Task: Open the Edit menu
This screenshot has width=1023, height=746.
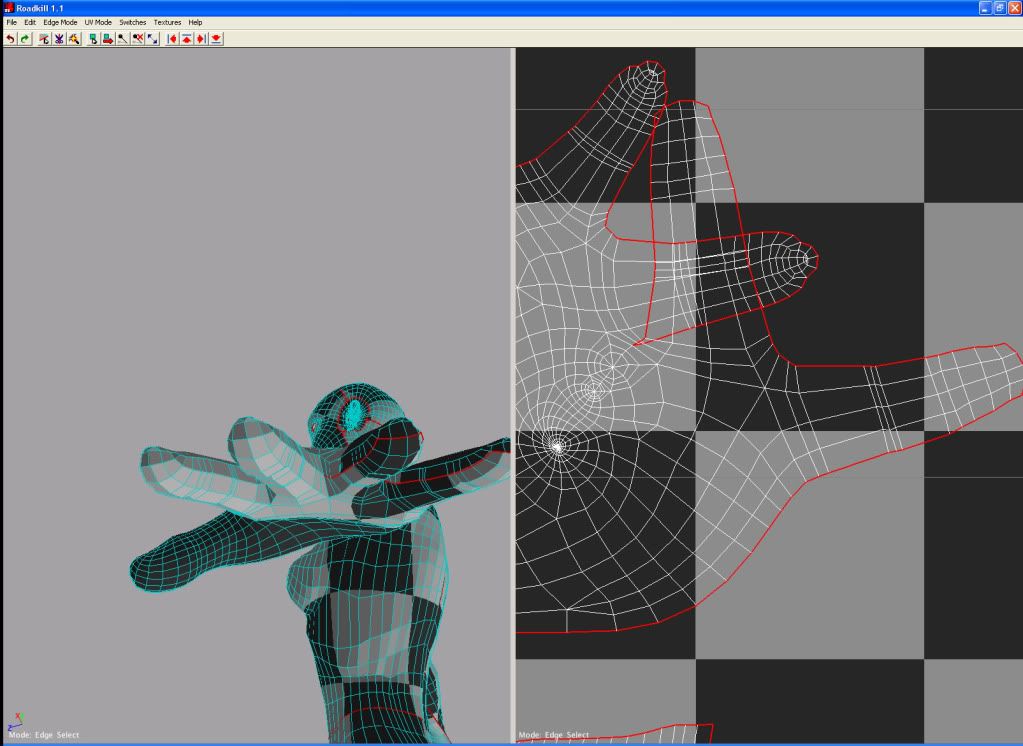Action: tap(30, 22)
